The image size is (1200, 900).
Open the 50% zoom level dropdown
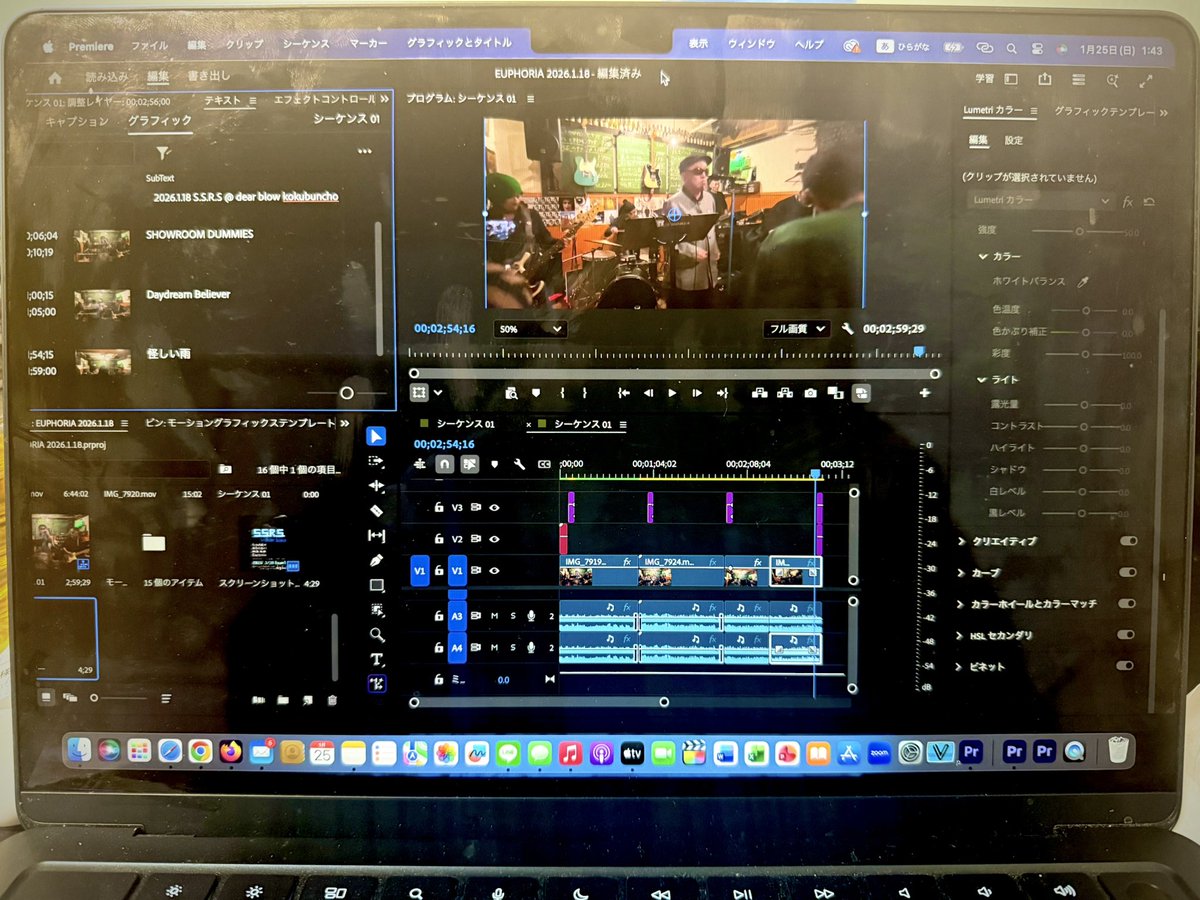coord(529,329)
